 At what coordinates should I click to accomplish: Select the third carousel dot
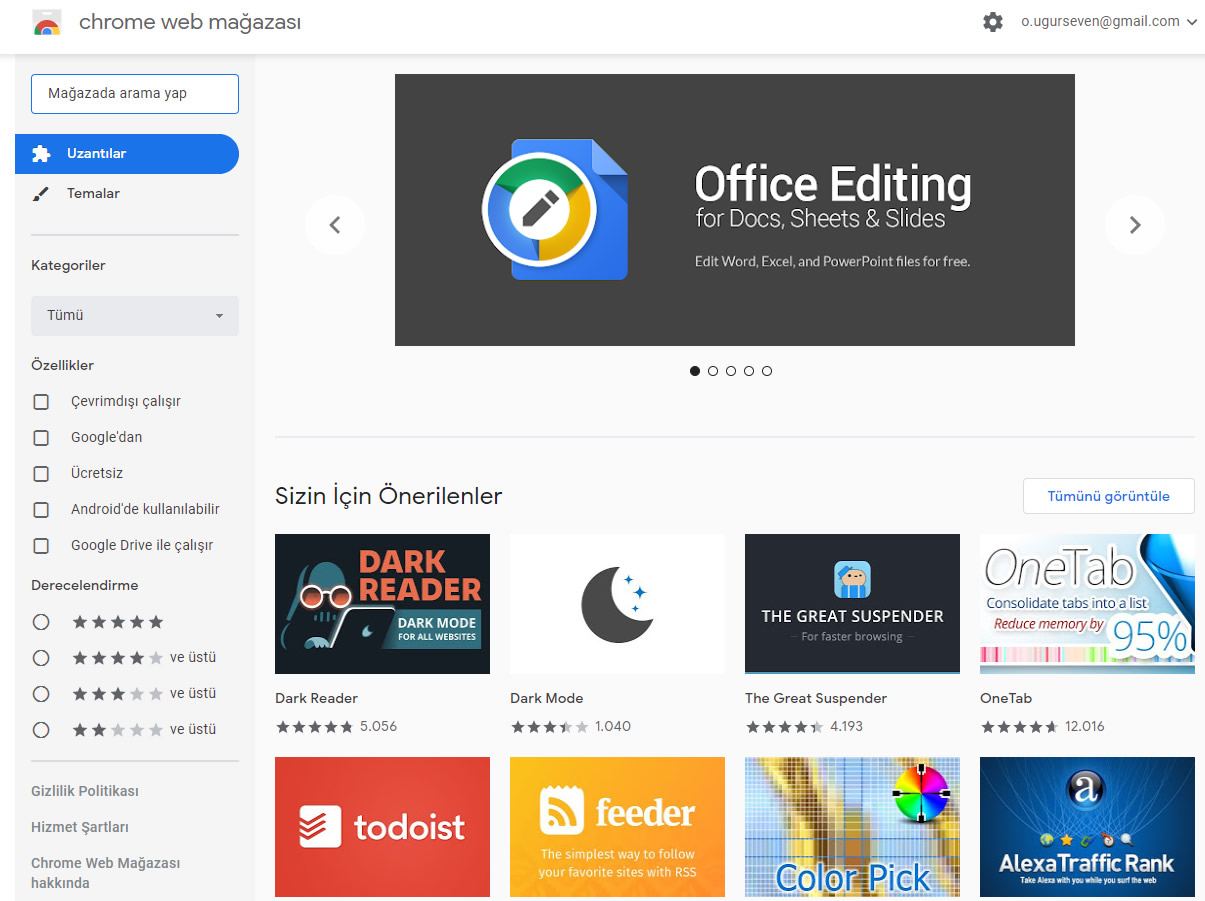pos(731,371)
